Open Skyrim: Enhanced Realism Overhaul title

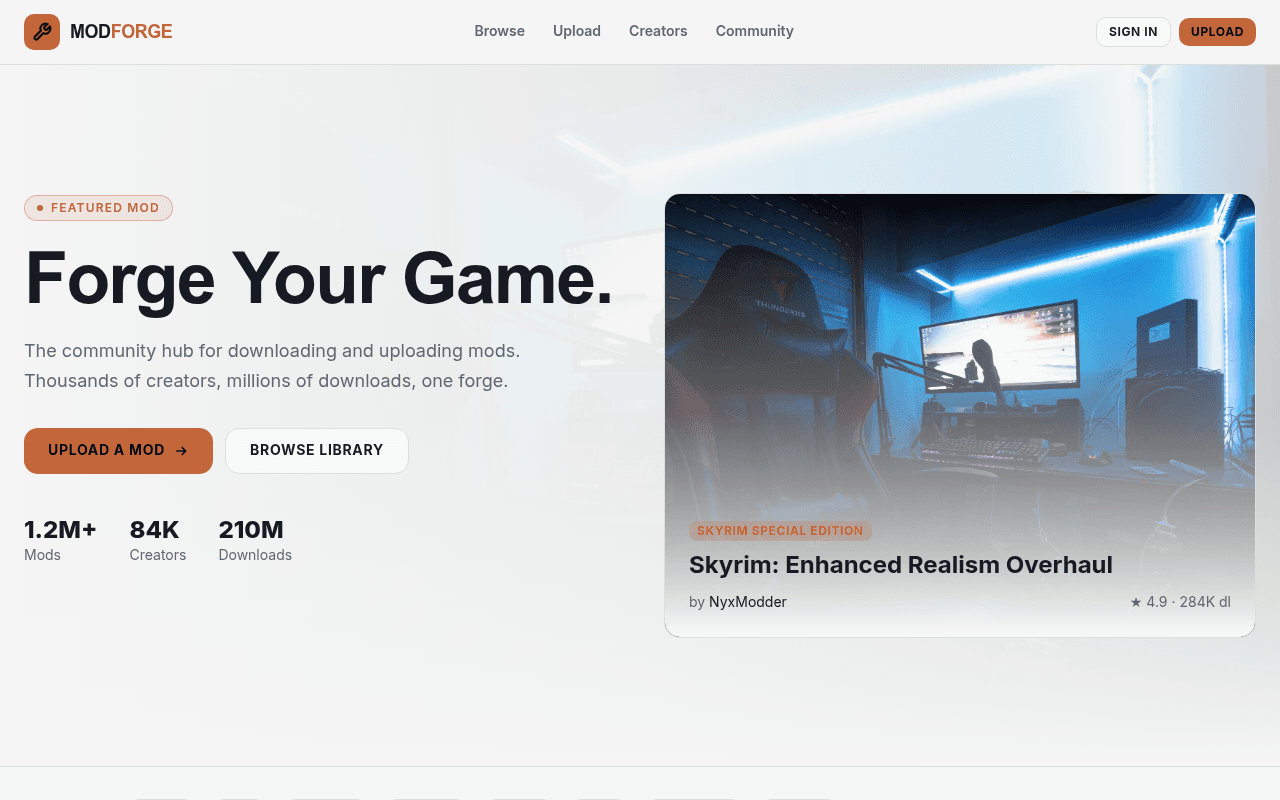(901, 565)
